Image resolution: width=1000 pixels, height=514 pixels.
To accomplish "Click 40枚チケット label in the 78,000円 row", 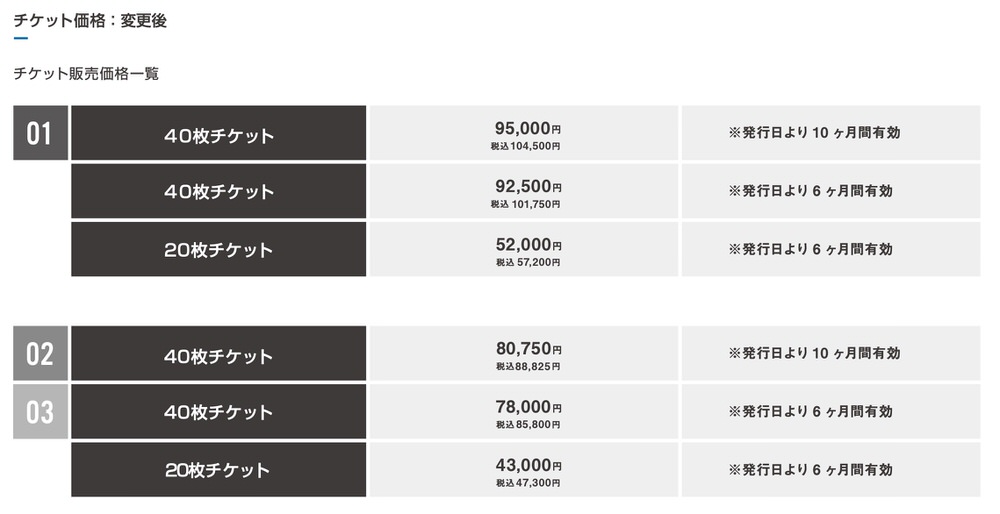I will [219, 412].
